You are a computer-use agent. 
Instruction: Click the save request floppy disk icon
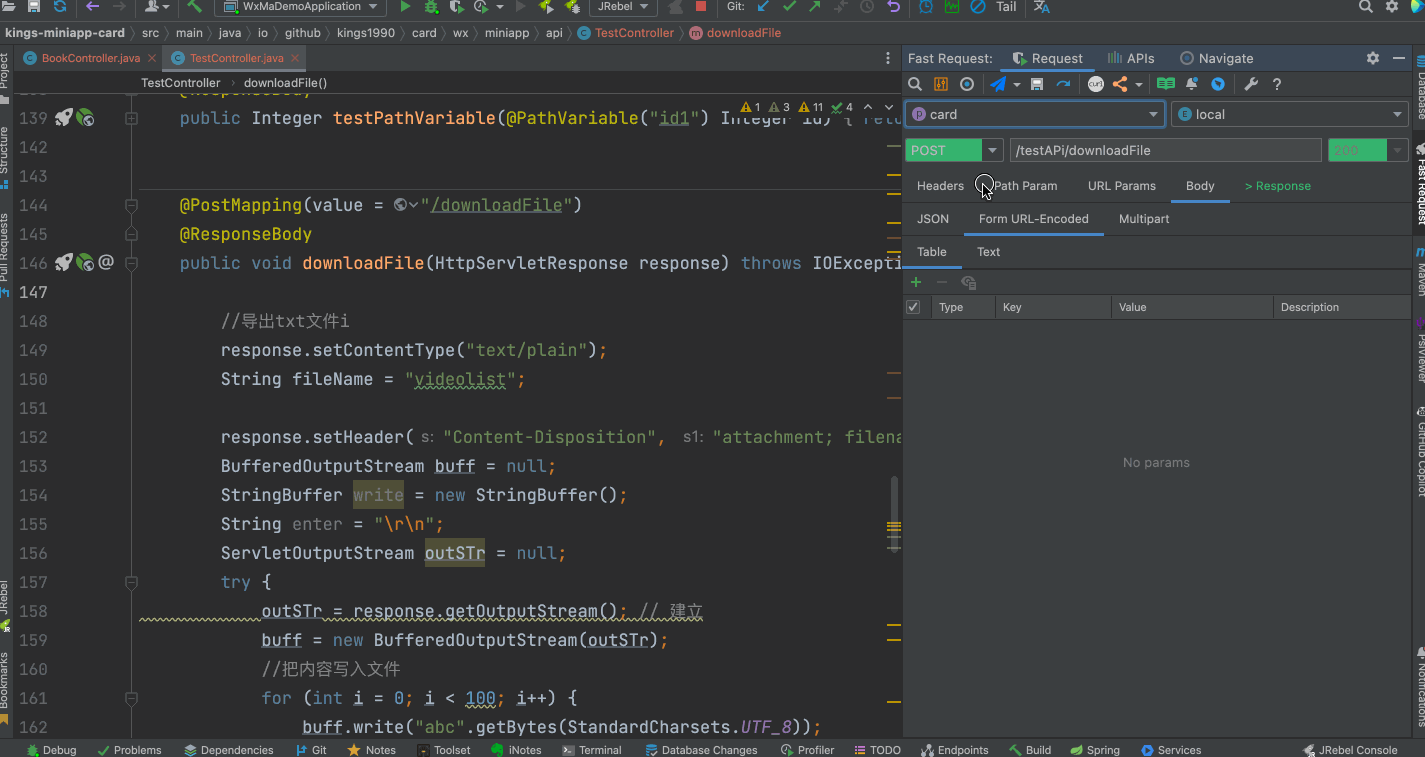1037,85
